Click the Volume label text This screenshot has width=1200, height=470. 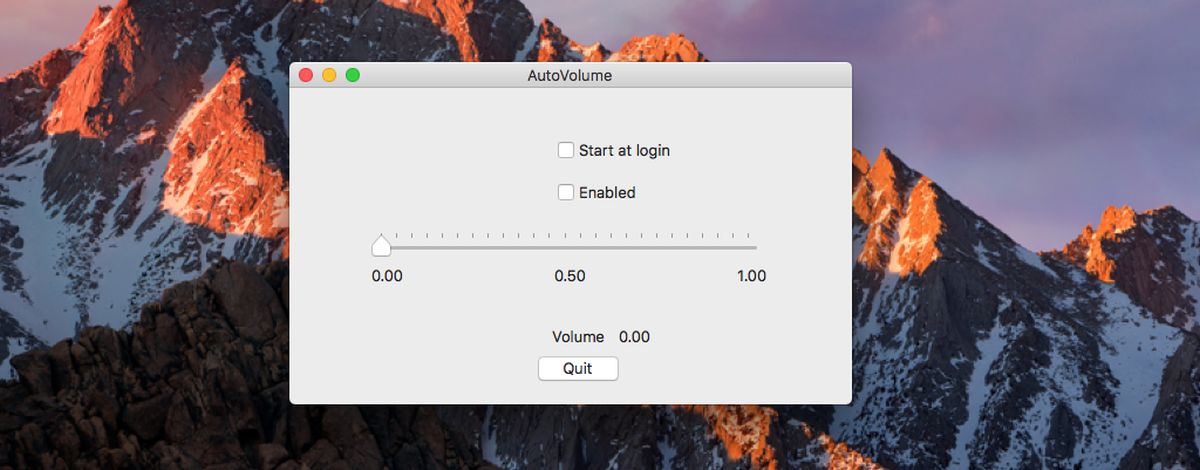click(x=578, y=337)
